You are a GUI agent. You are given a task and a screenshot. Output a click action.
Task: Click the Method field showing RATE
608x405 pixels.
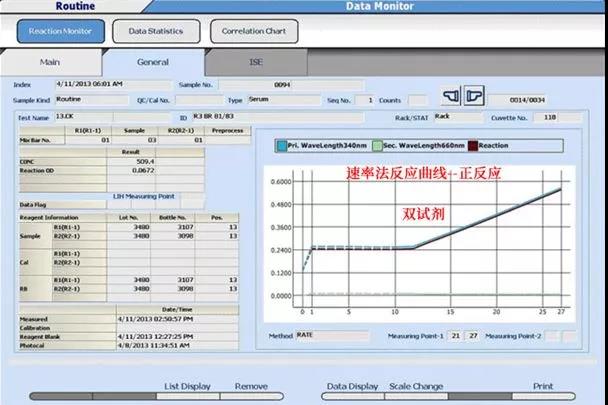pyautogui.click(x=332, y=335)
